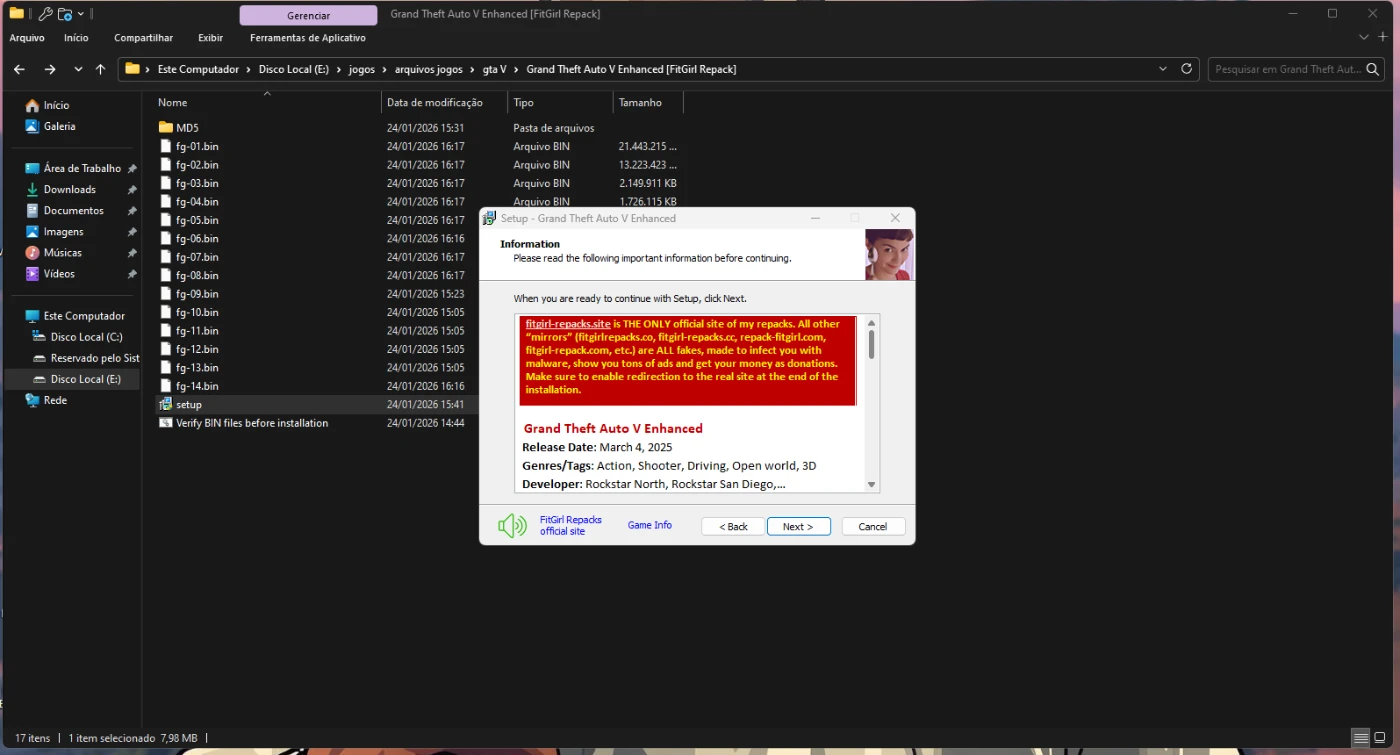Select the MD5 folder icon

tap(166, 128)
